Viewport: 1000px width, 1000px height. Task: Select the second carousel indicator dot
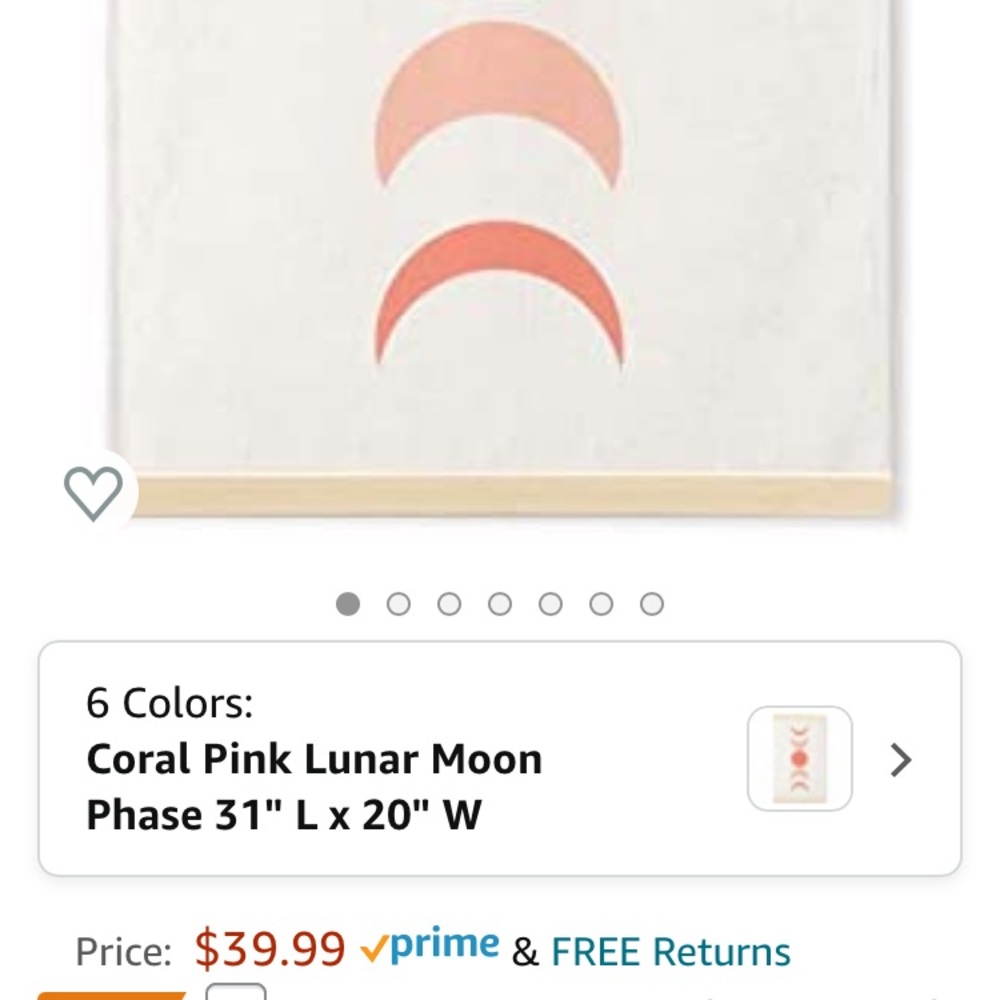[399, 603]
